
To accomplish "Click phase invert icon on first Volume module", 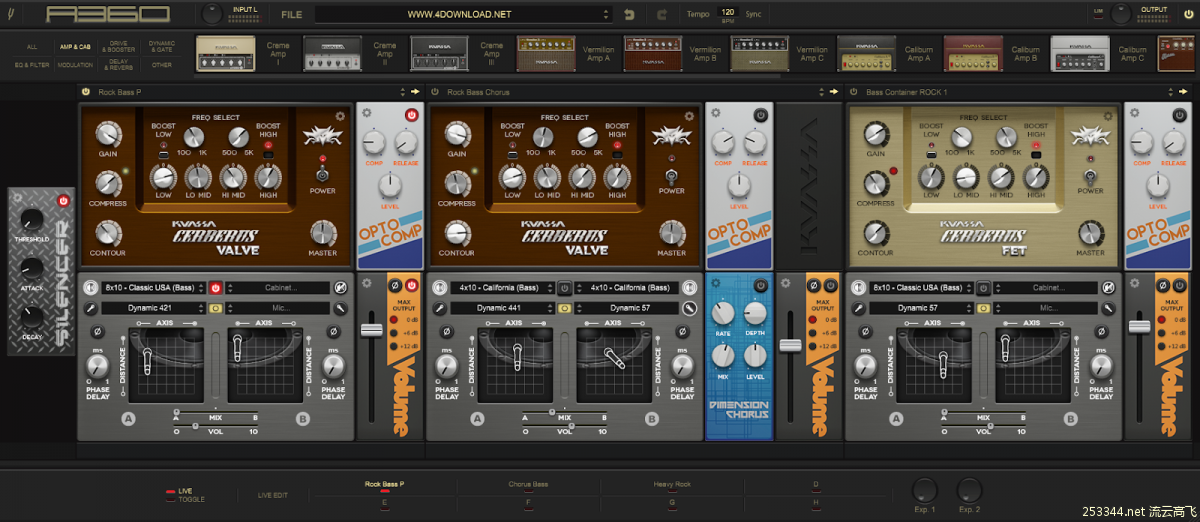I will coord(395,287).
